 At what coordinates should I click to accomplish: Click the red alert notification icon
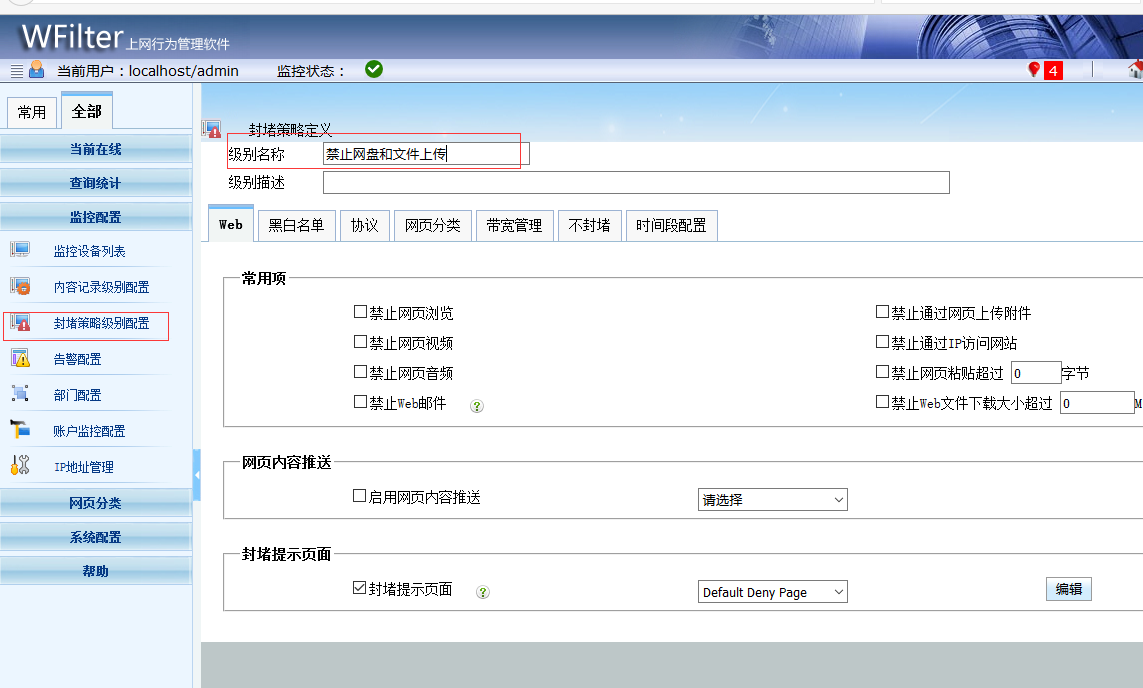[1034, 70]
